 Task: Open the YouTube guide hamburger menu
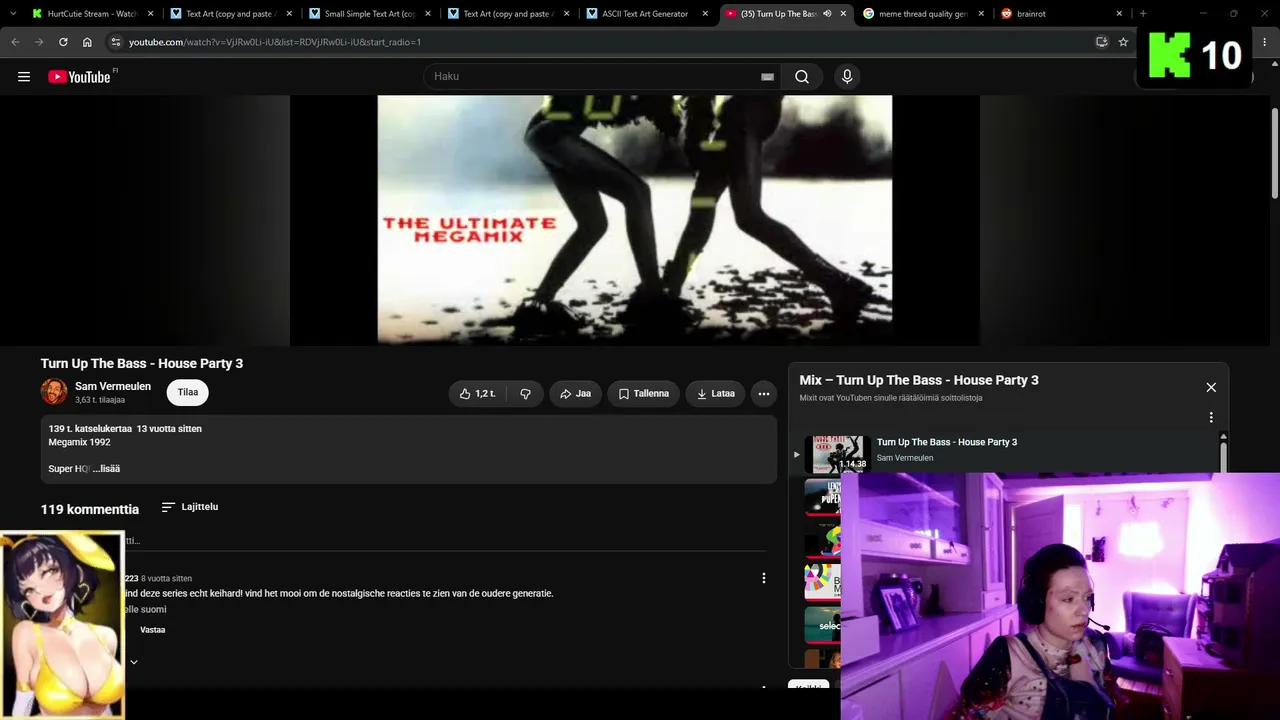tap(24, 77)
